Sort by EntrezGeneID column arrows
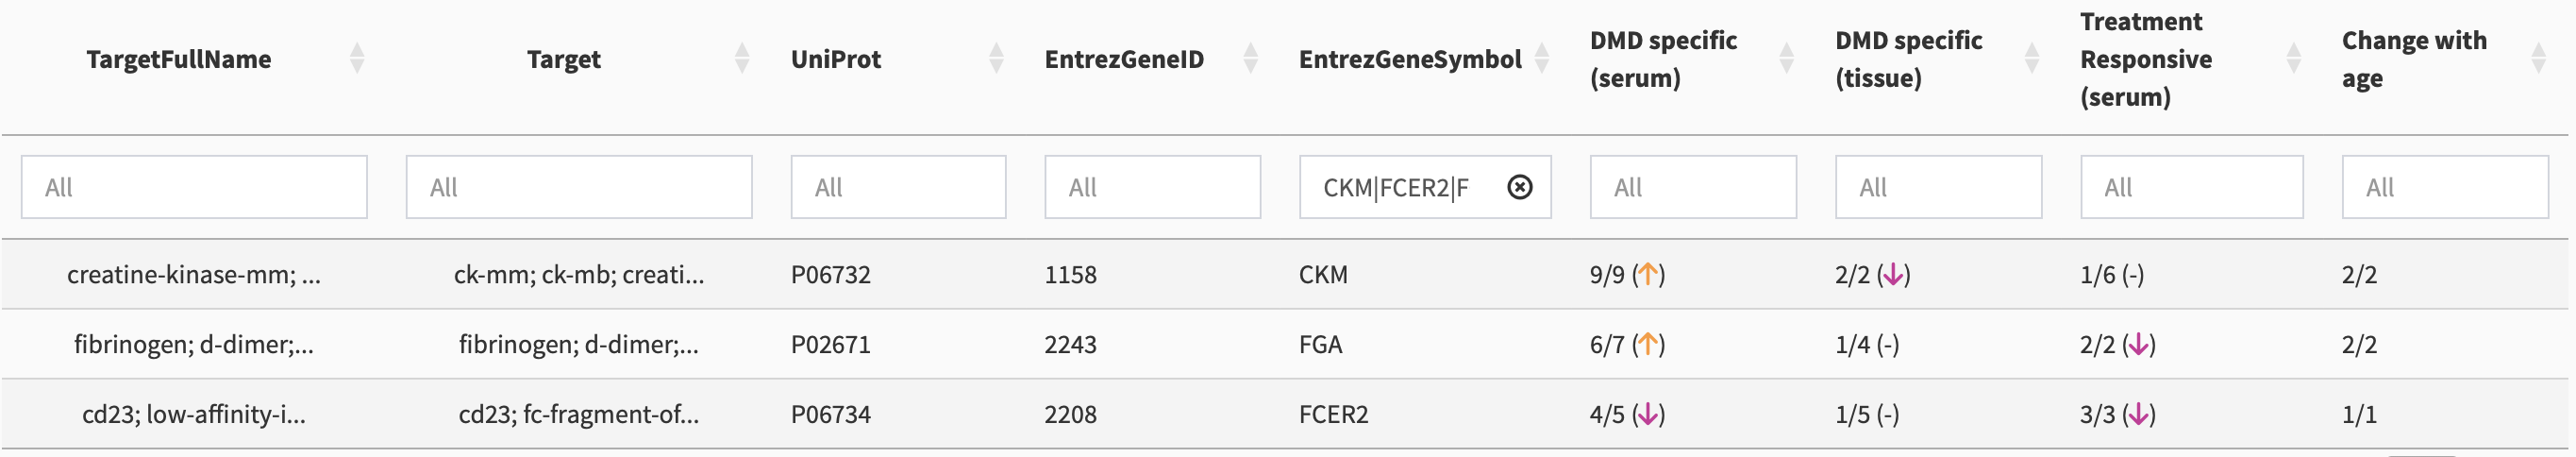Image resolution: width=2576 pixels, height=457 pixels. [x=1250, y=59]
